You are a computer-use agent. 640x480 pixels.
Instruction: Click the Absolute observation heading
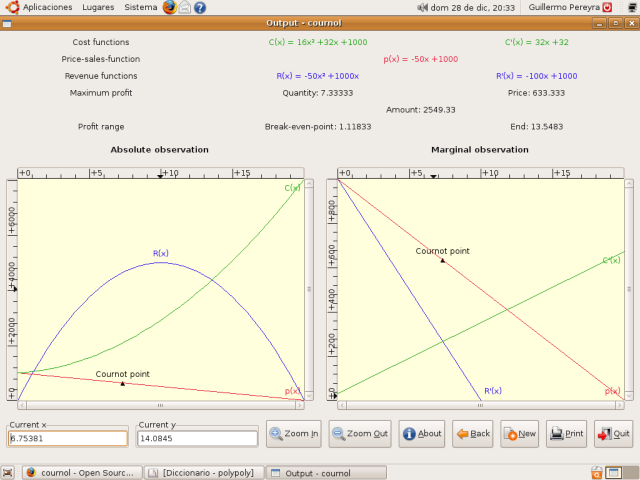pos(160,150)
